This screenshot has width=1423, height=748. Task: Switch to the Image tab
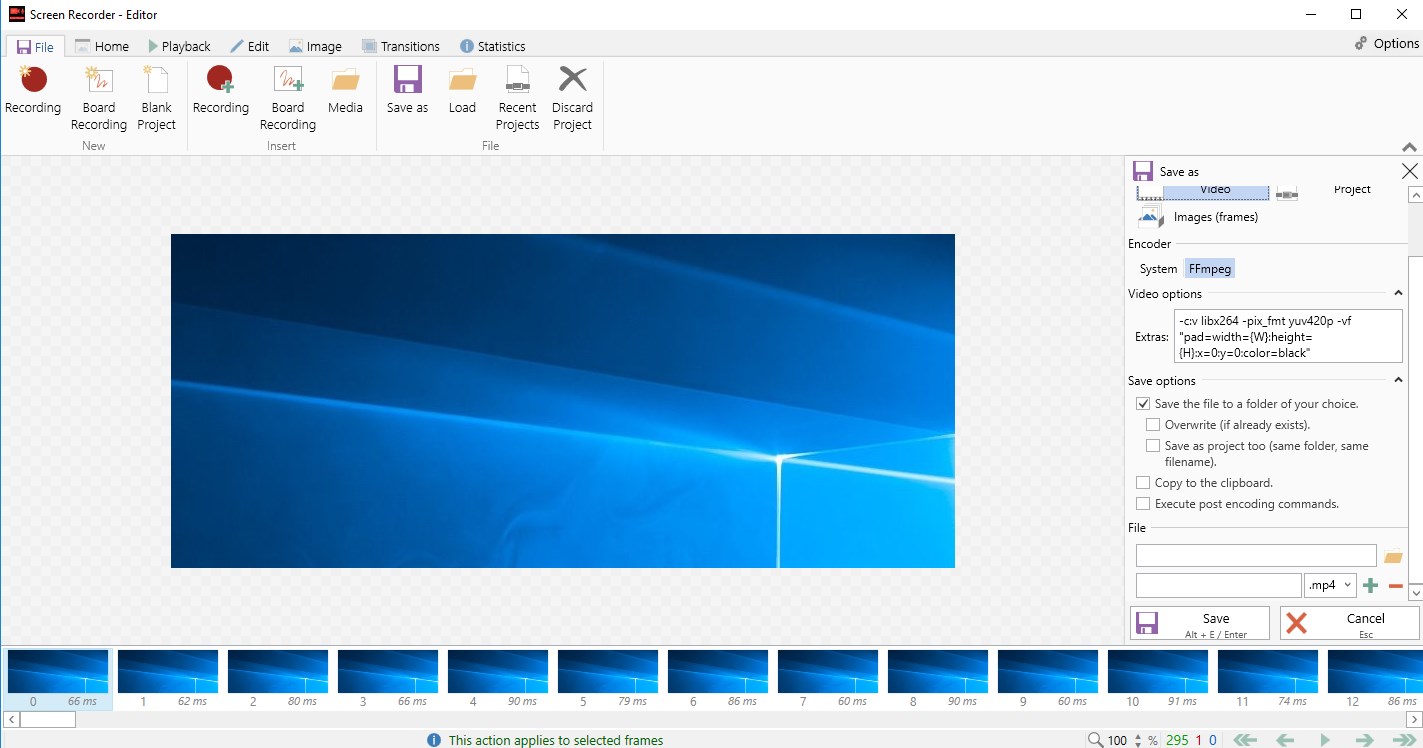[315, 46]
